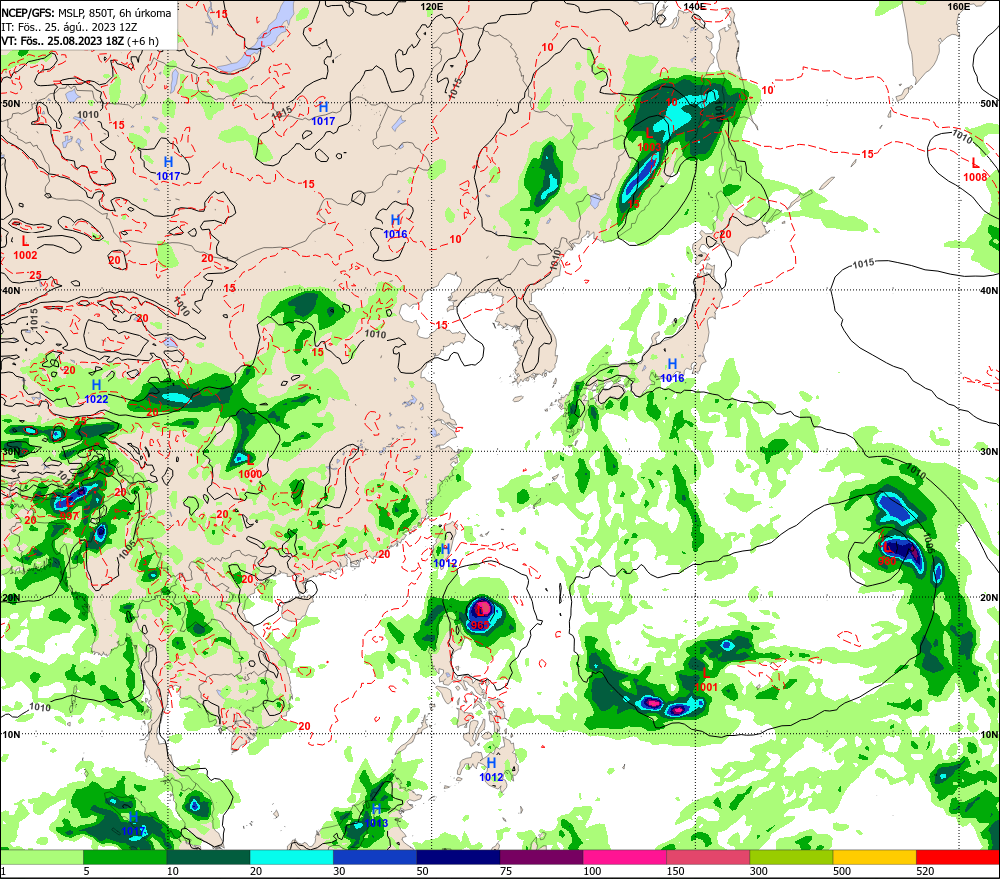Click the low pressure label 1008
Viewport: 1000px width, 879px height.
(975, 170)
